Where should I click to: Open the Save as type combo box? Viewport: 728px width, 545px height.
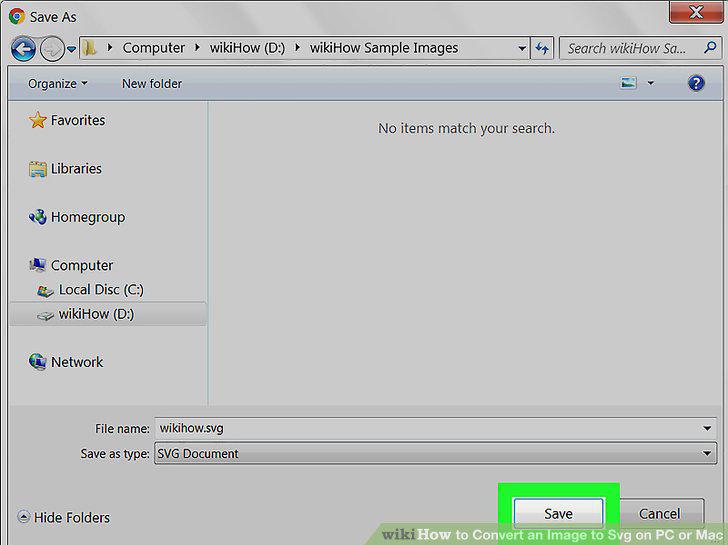(x=436, y=454)
